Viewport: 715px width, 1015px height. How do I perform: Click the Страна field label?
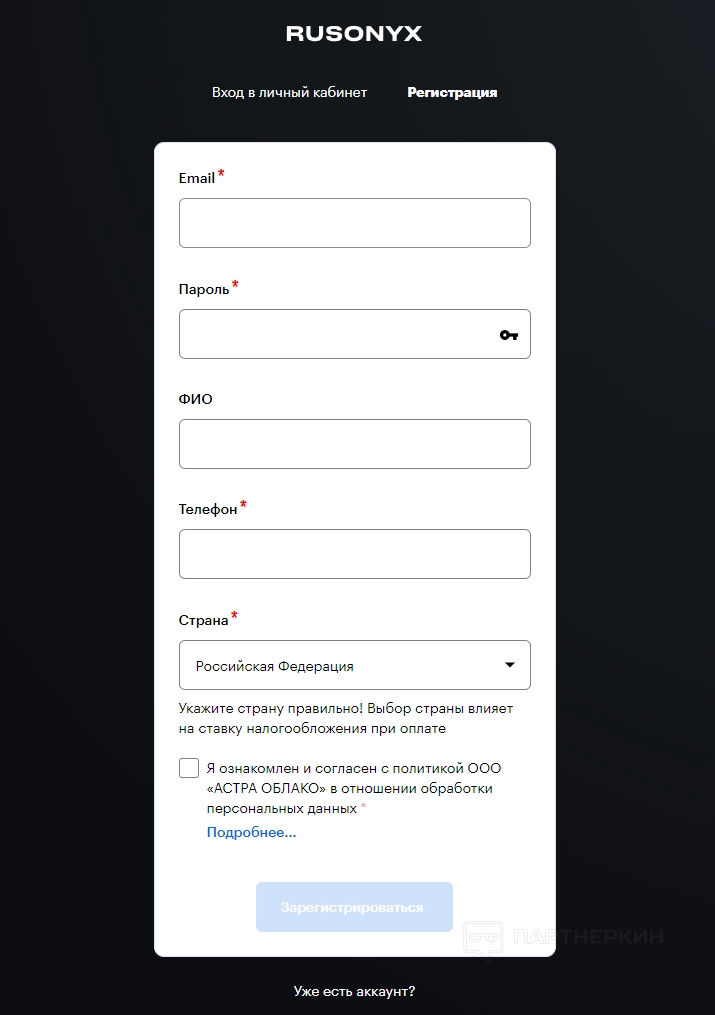(x=204, y=620)
